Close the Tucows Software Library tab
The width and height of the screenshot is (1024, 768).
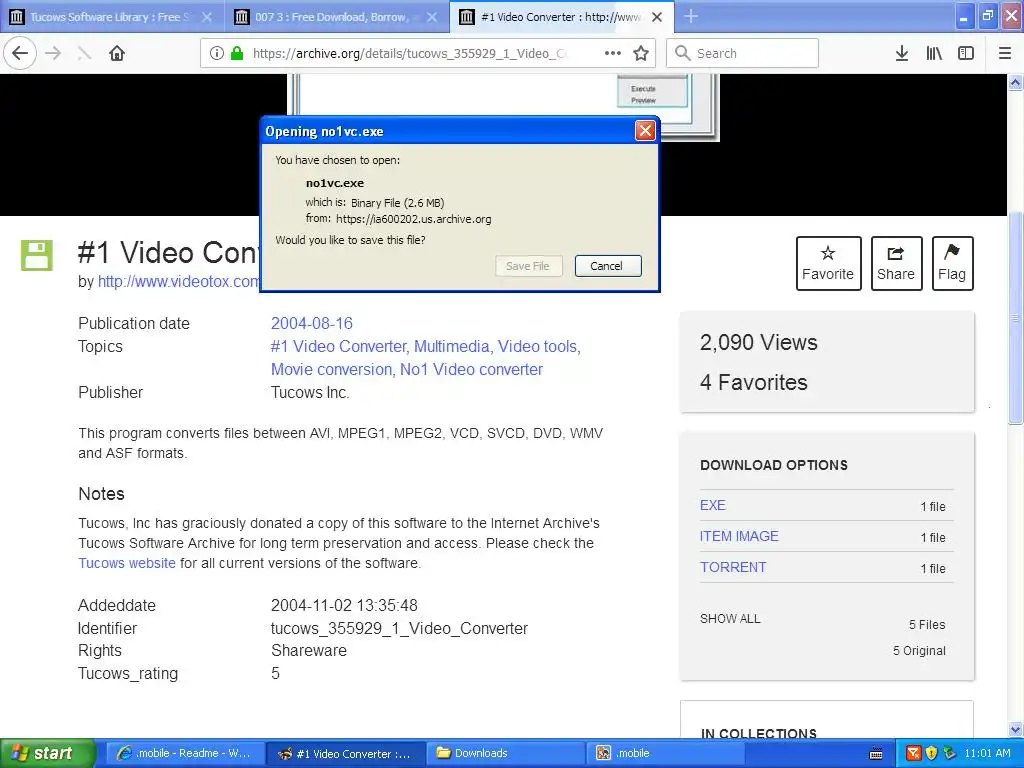[207, 17]
